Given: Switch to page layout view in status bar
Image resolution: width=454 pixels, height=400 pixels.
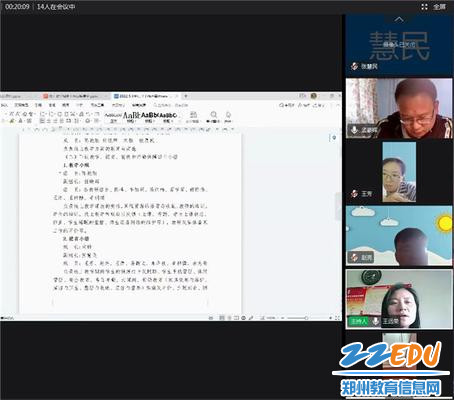Looking at the screenshot, I should tap(221, 318).
